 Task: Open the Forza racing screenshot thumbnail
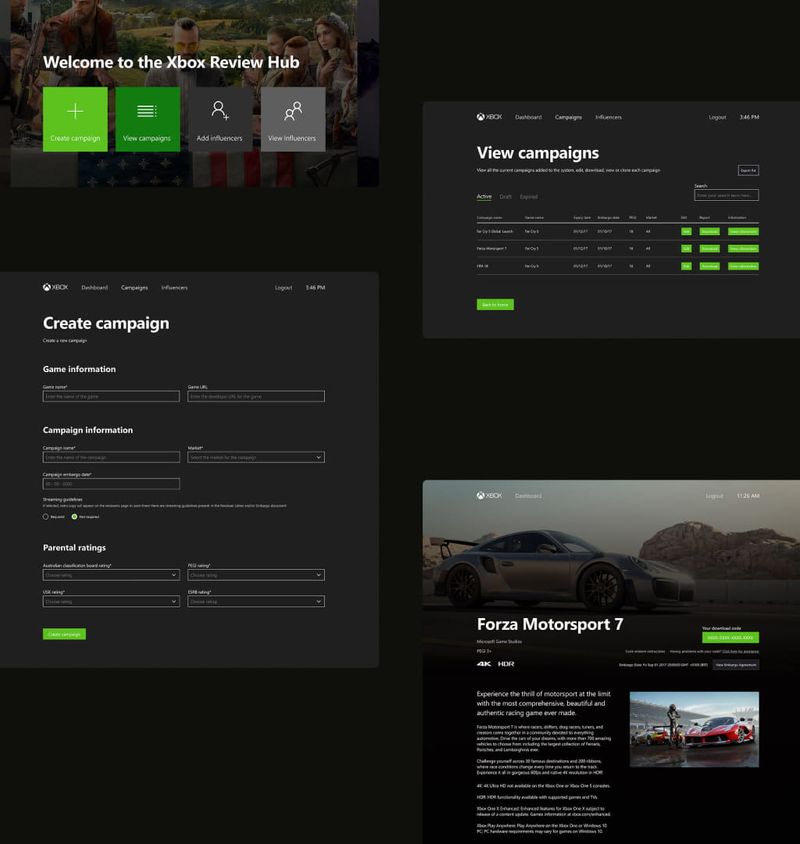coord(694,729)
